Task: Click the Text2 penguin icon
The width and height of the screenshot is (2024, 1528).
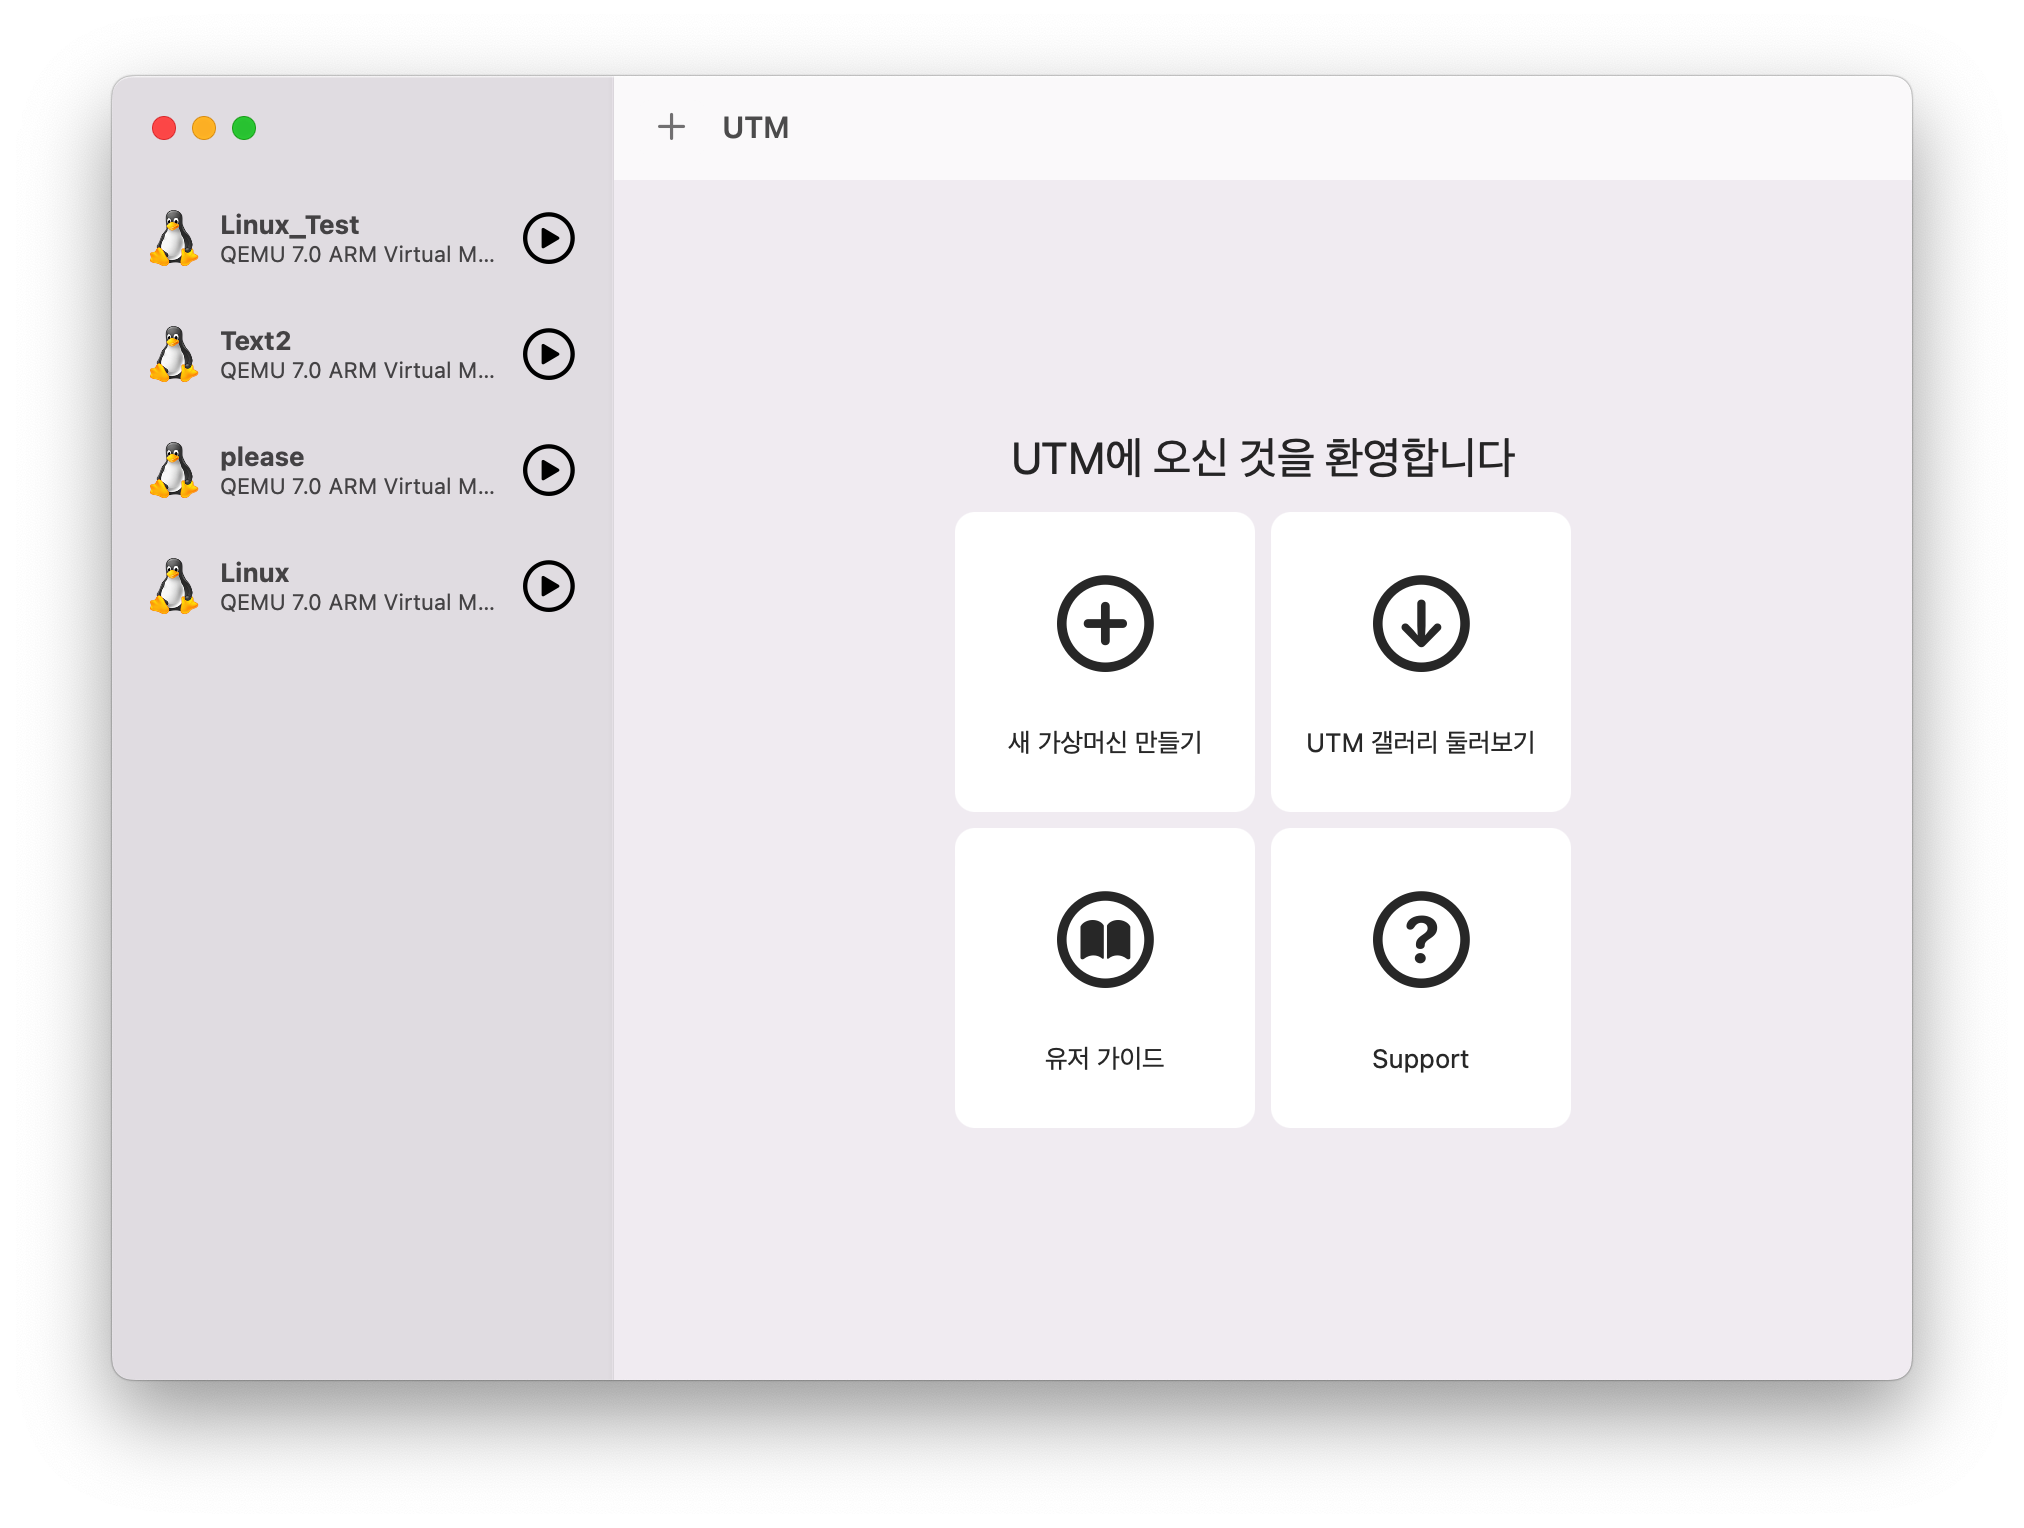Action: (x=174, y=354)
